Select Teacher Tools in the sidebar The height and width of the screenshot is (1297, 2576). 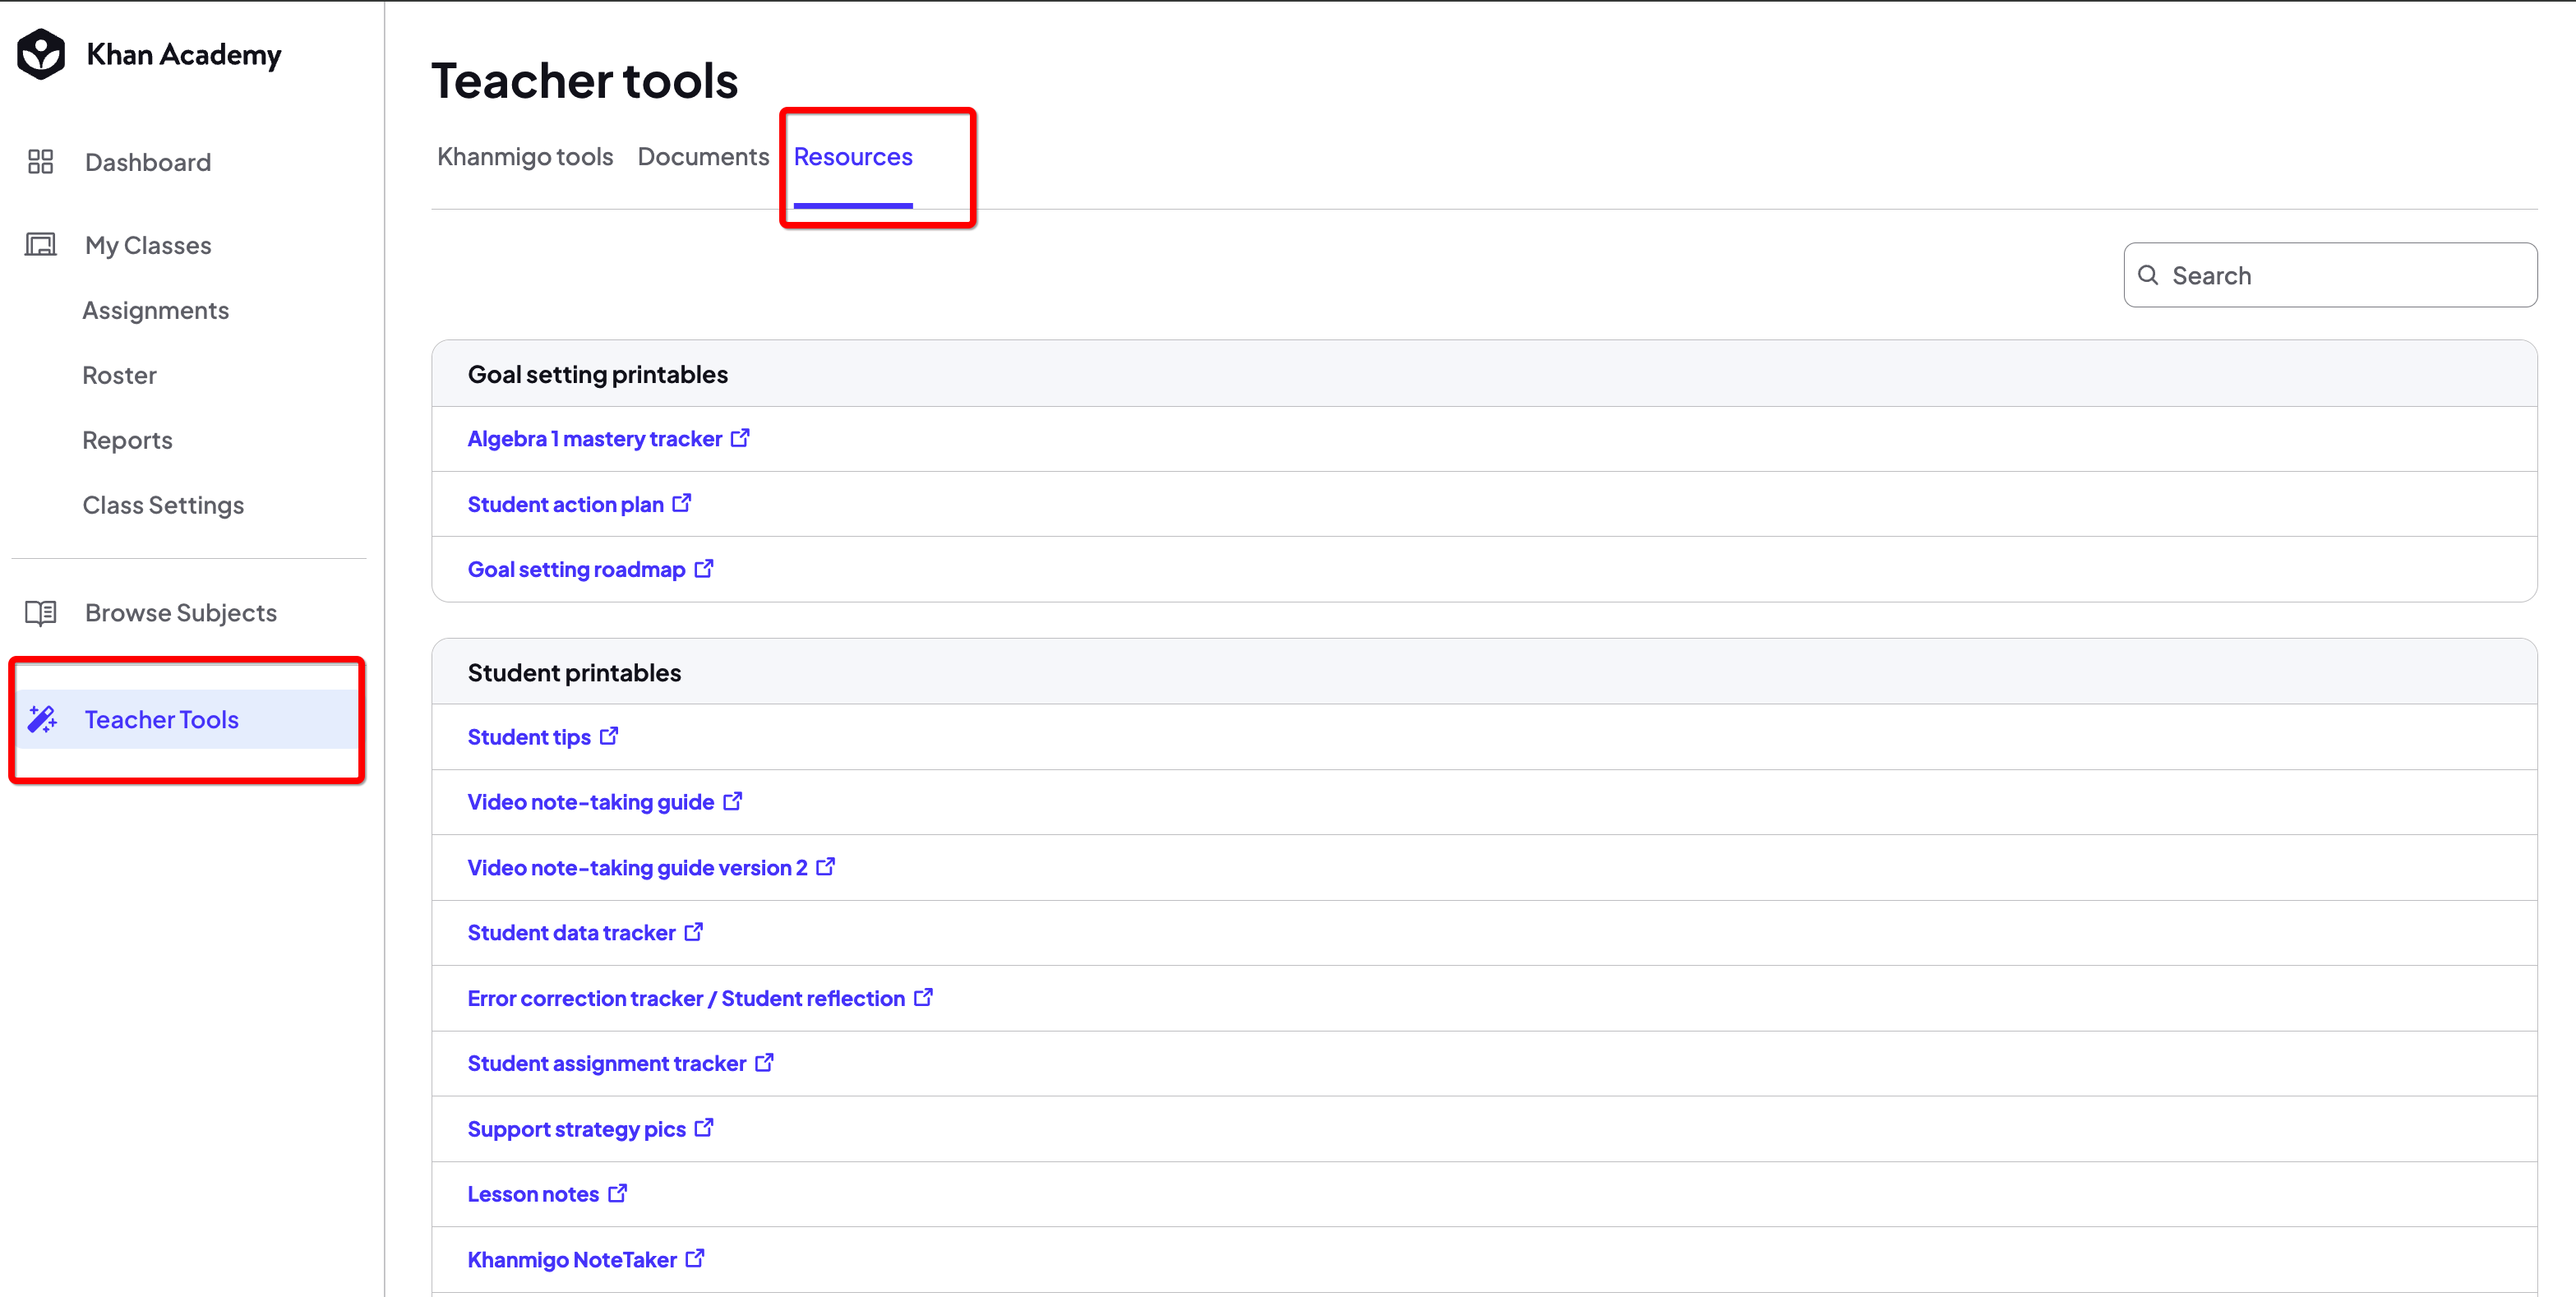pos(187,719)
